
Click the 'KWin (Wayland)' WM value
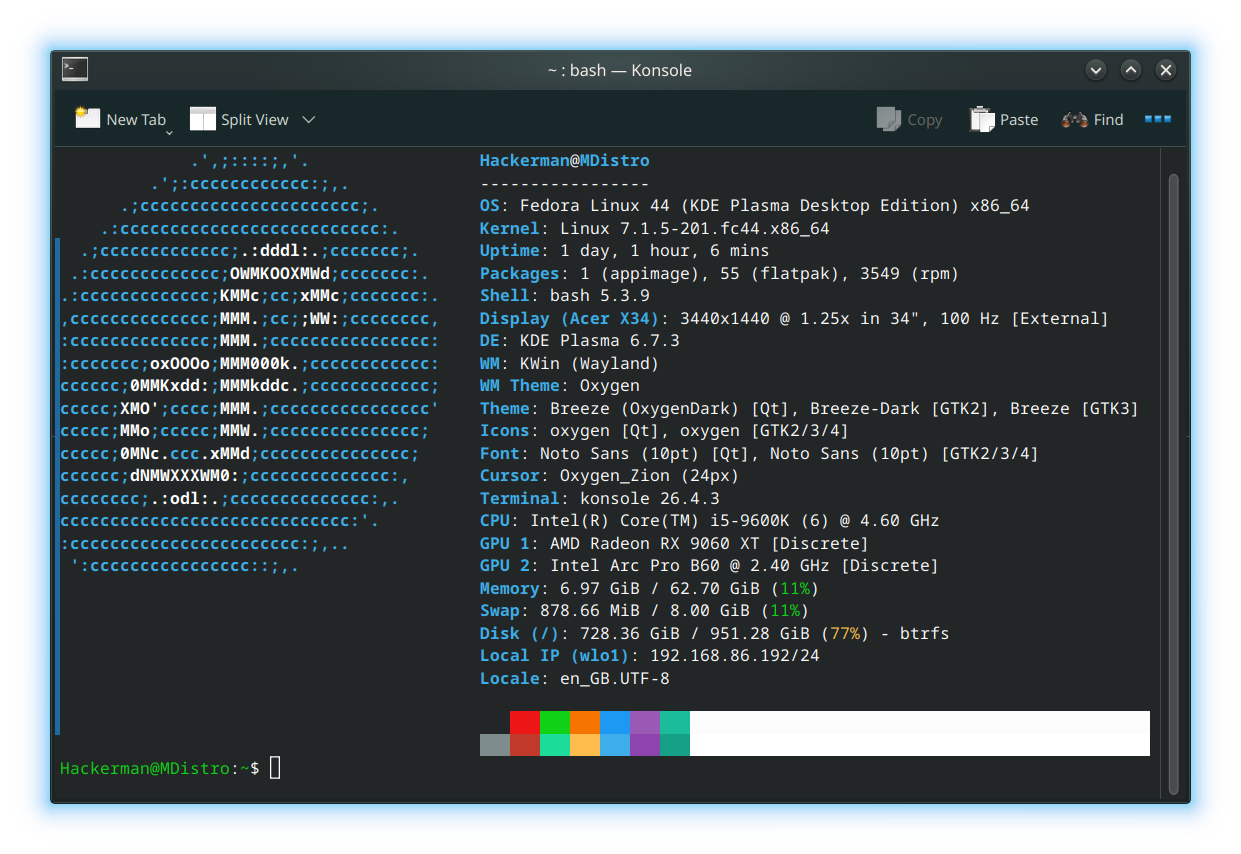[590, 363]
